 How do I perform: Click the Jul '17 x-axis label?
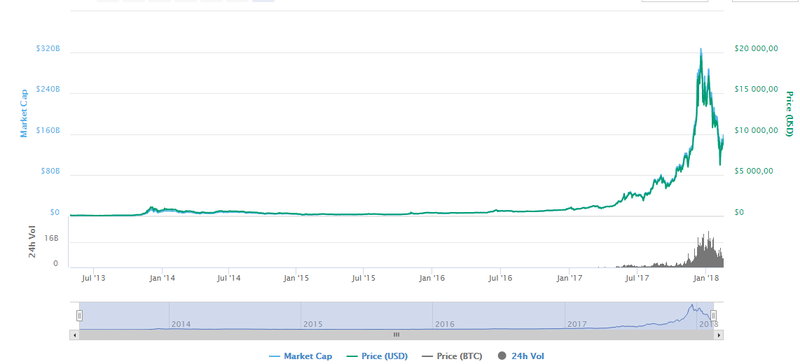point(636,278)
